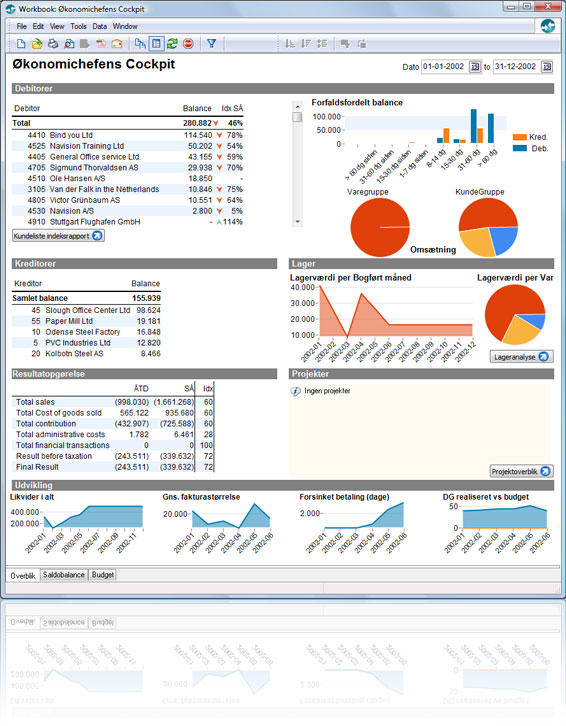Select debitor row Stuttgart Flughafen GmbH
This screenshot has width=566, height=726.
coord(128,222)
